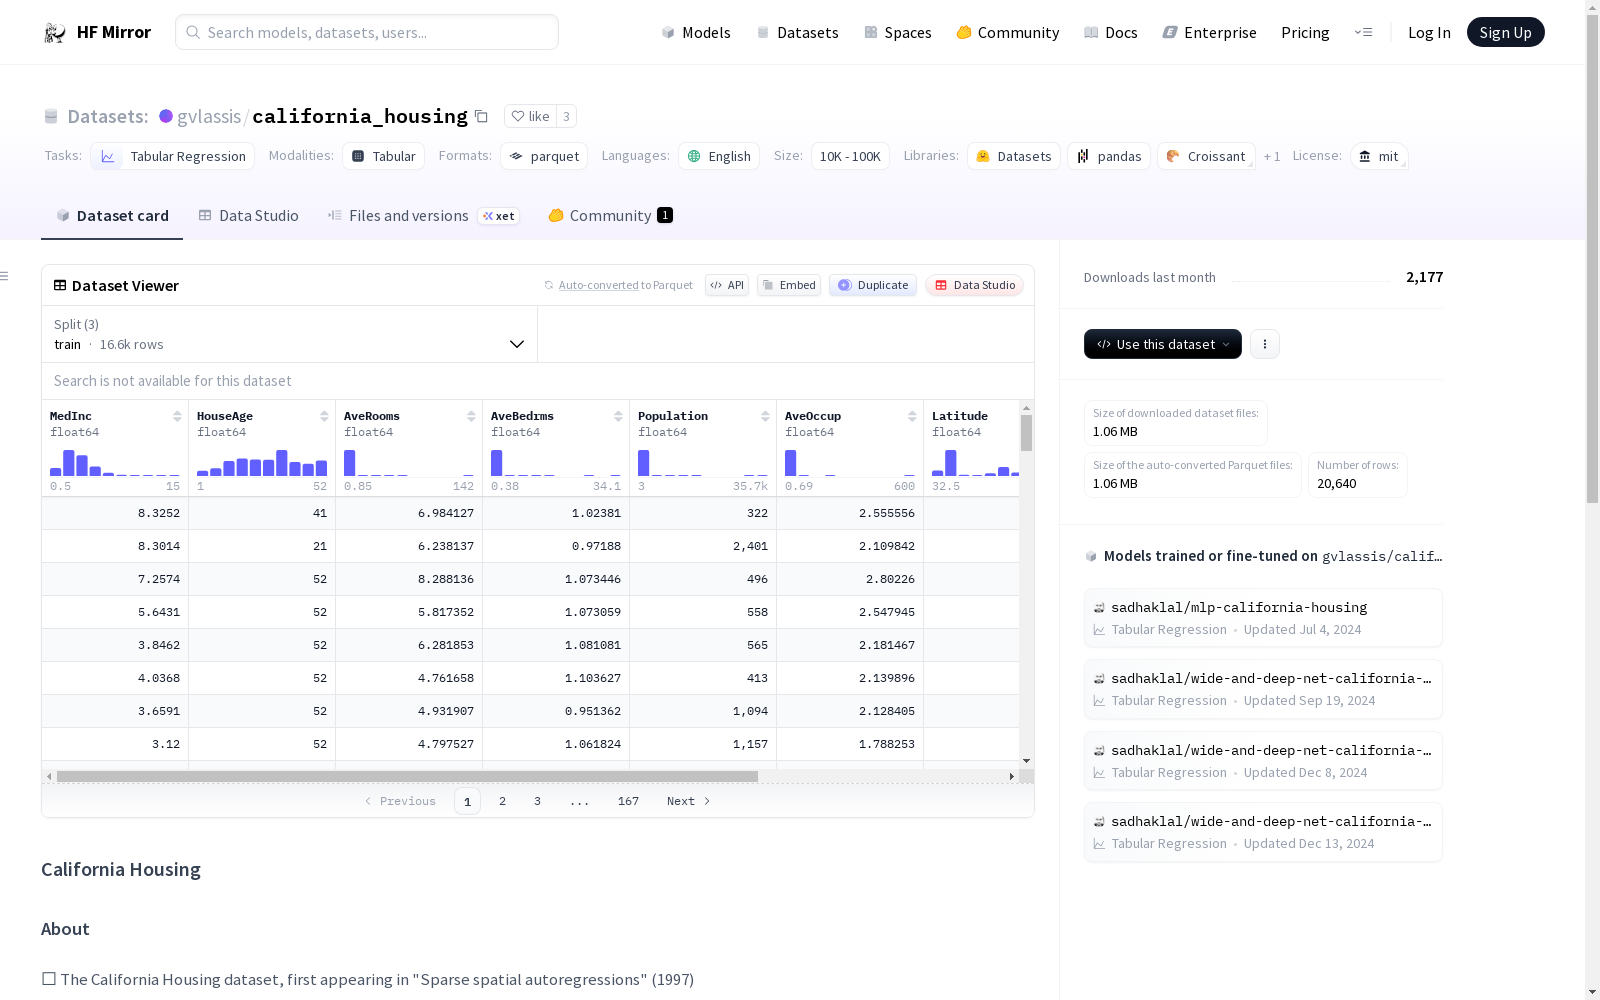This screenshot has height=1000, width=1600.
Task: Click the HF Mirror logo icon
Action: 55,33
